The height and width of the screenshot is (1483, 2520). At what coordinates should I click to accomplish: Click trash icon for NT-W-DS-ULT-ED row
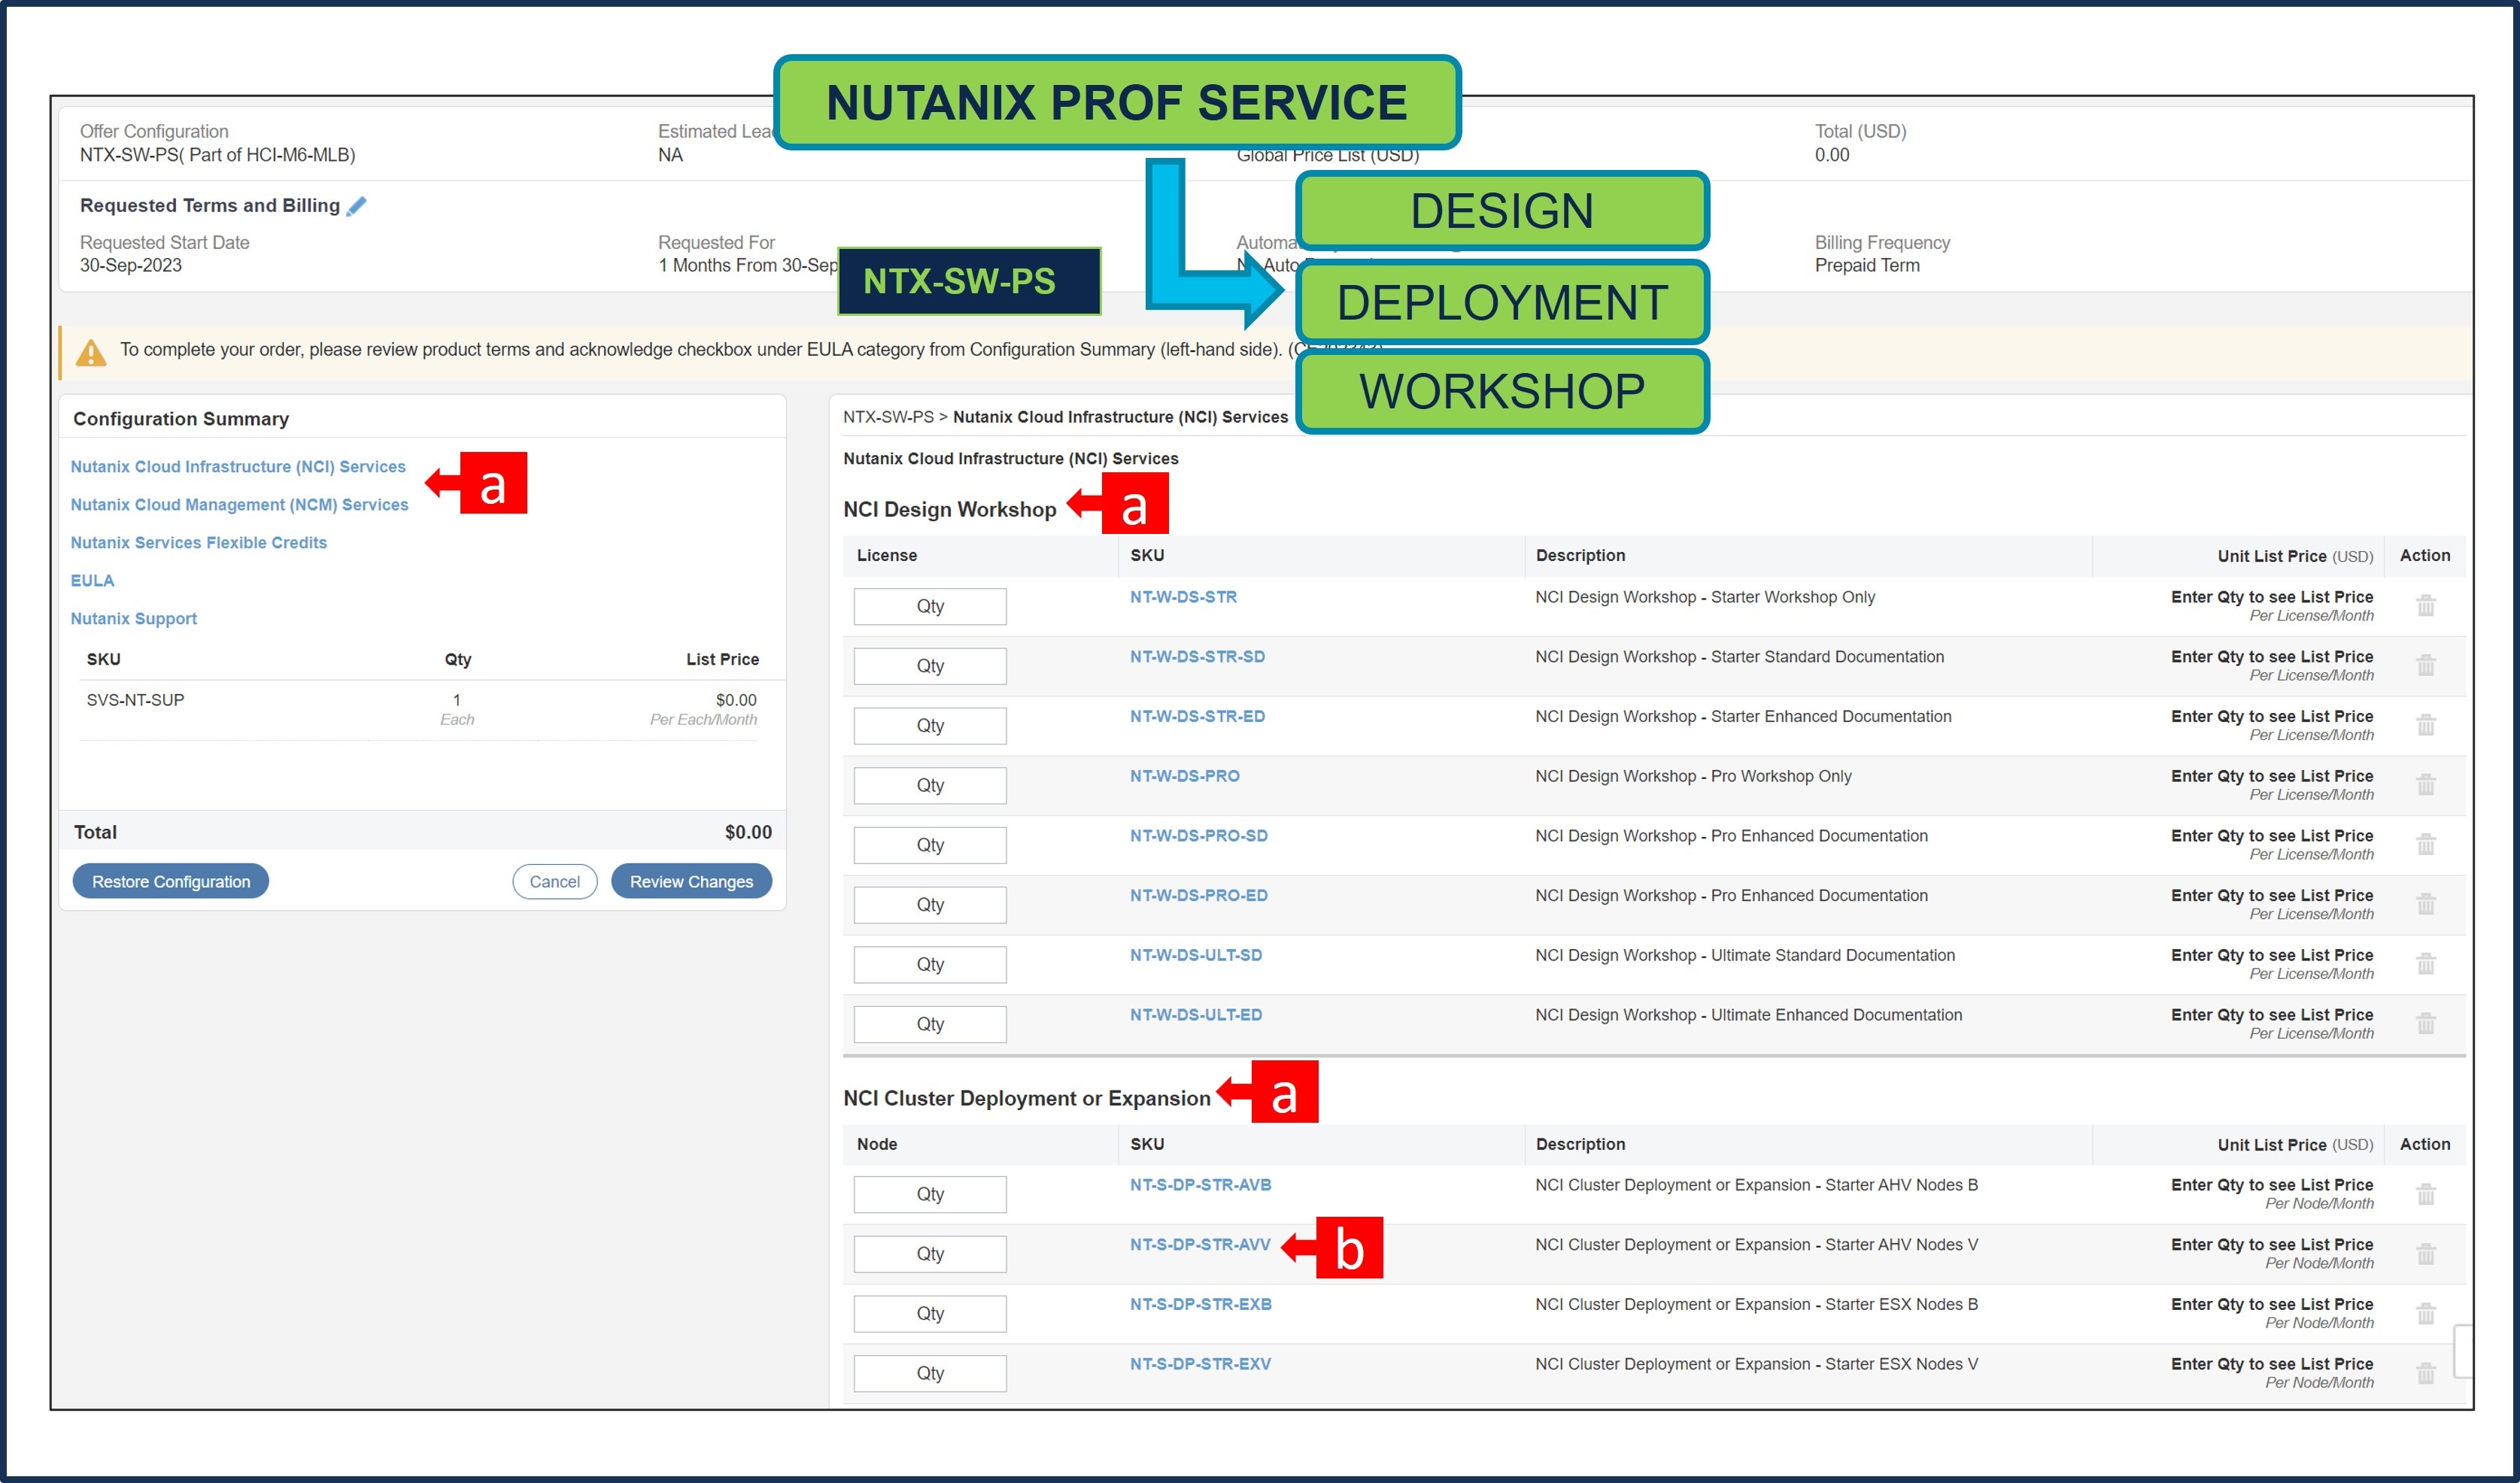pyautogui.click(x=2426, y=1023)
